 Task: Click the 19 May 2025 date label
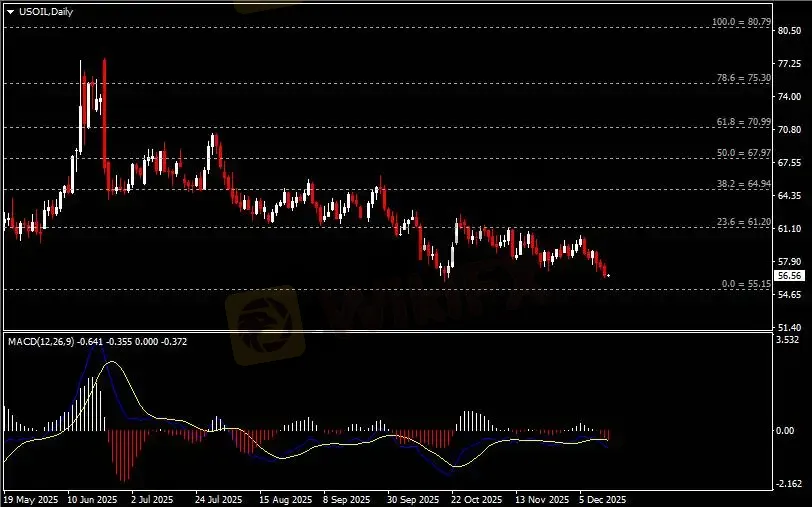coord(32,500)
